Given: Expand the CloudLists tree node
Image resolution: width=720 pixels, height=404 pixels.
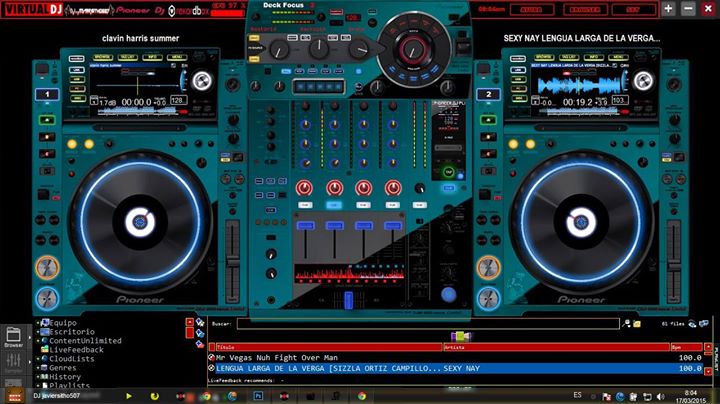Looking at the screenshot, I should click(x=38, y=359).
